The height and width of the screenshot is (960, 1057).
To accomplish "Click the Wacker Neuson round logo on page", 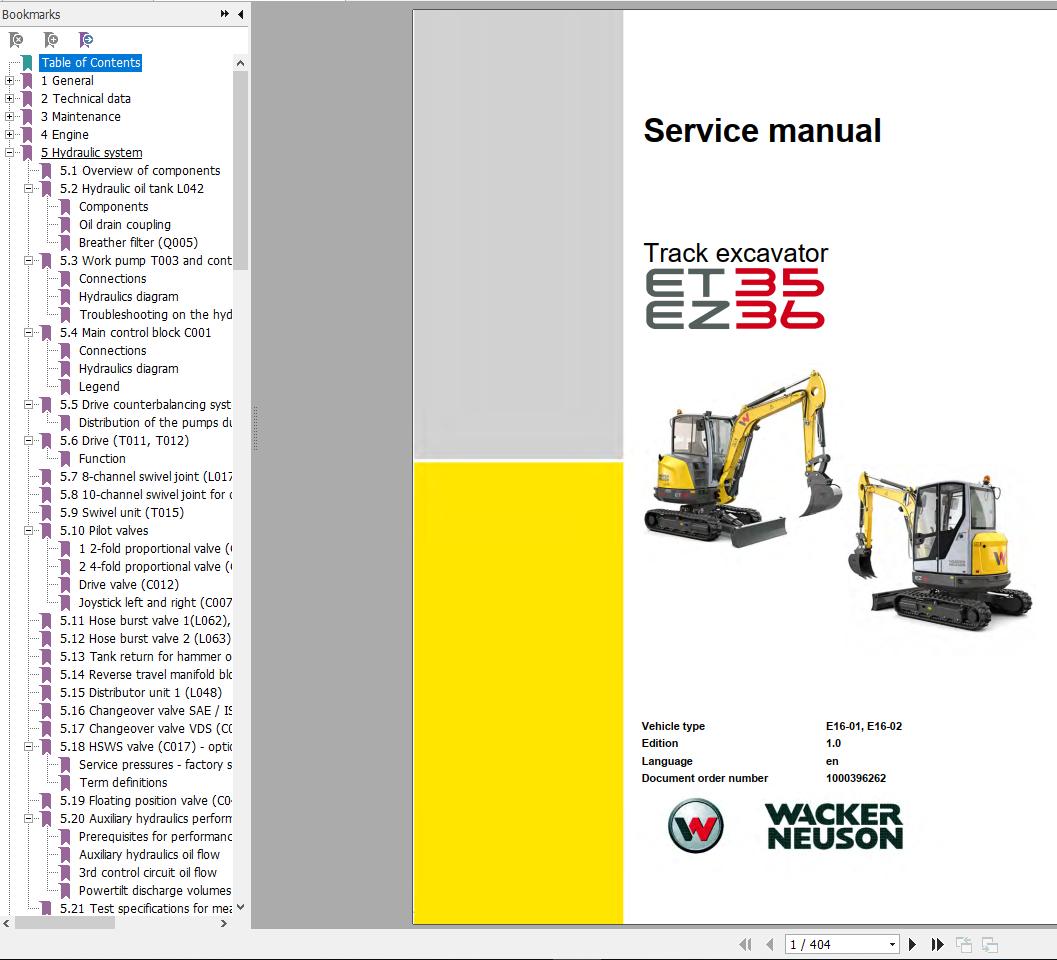I will 695,825.
